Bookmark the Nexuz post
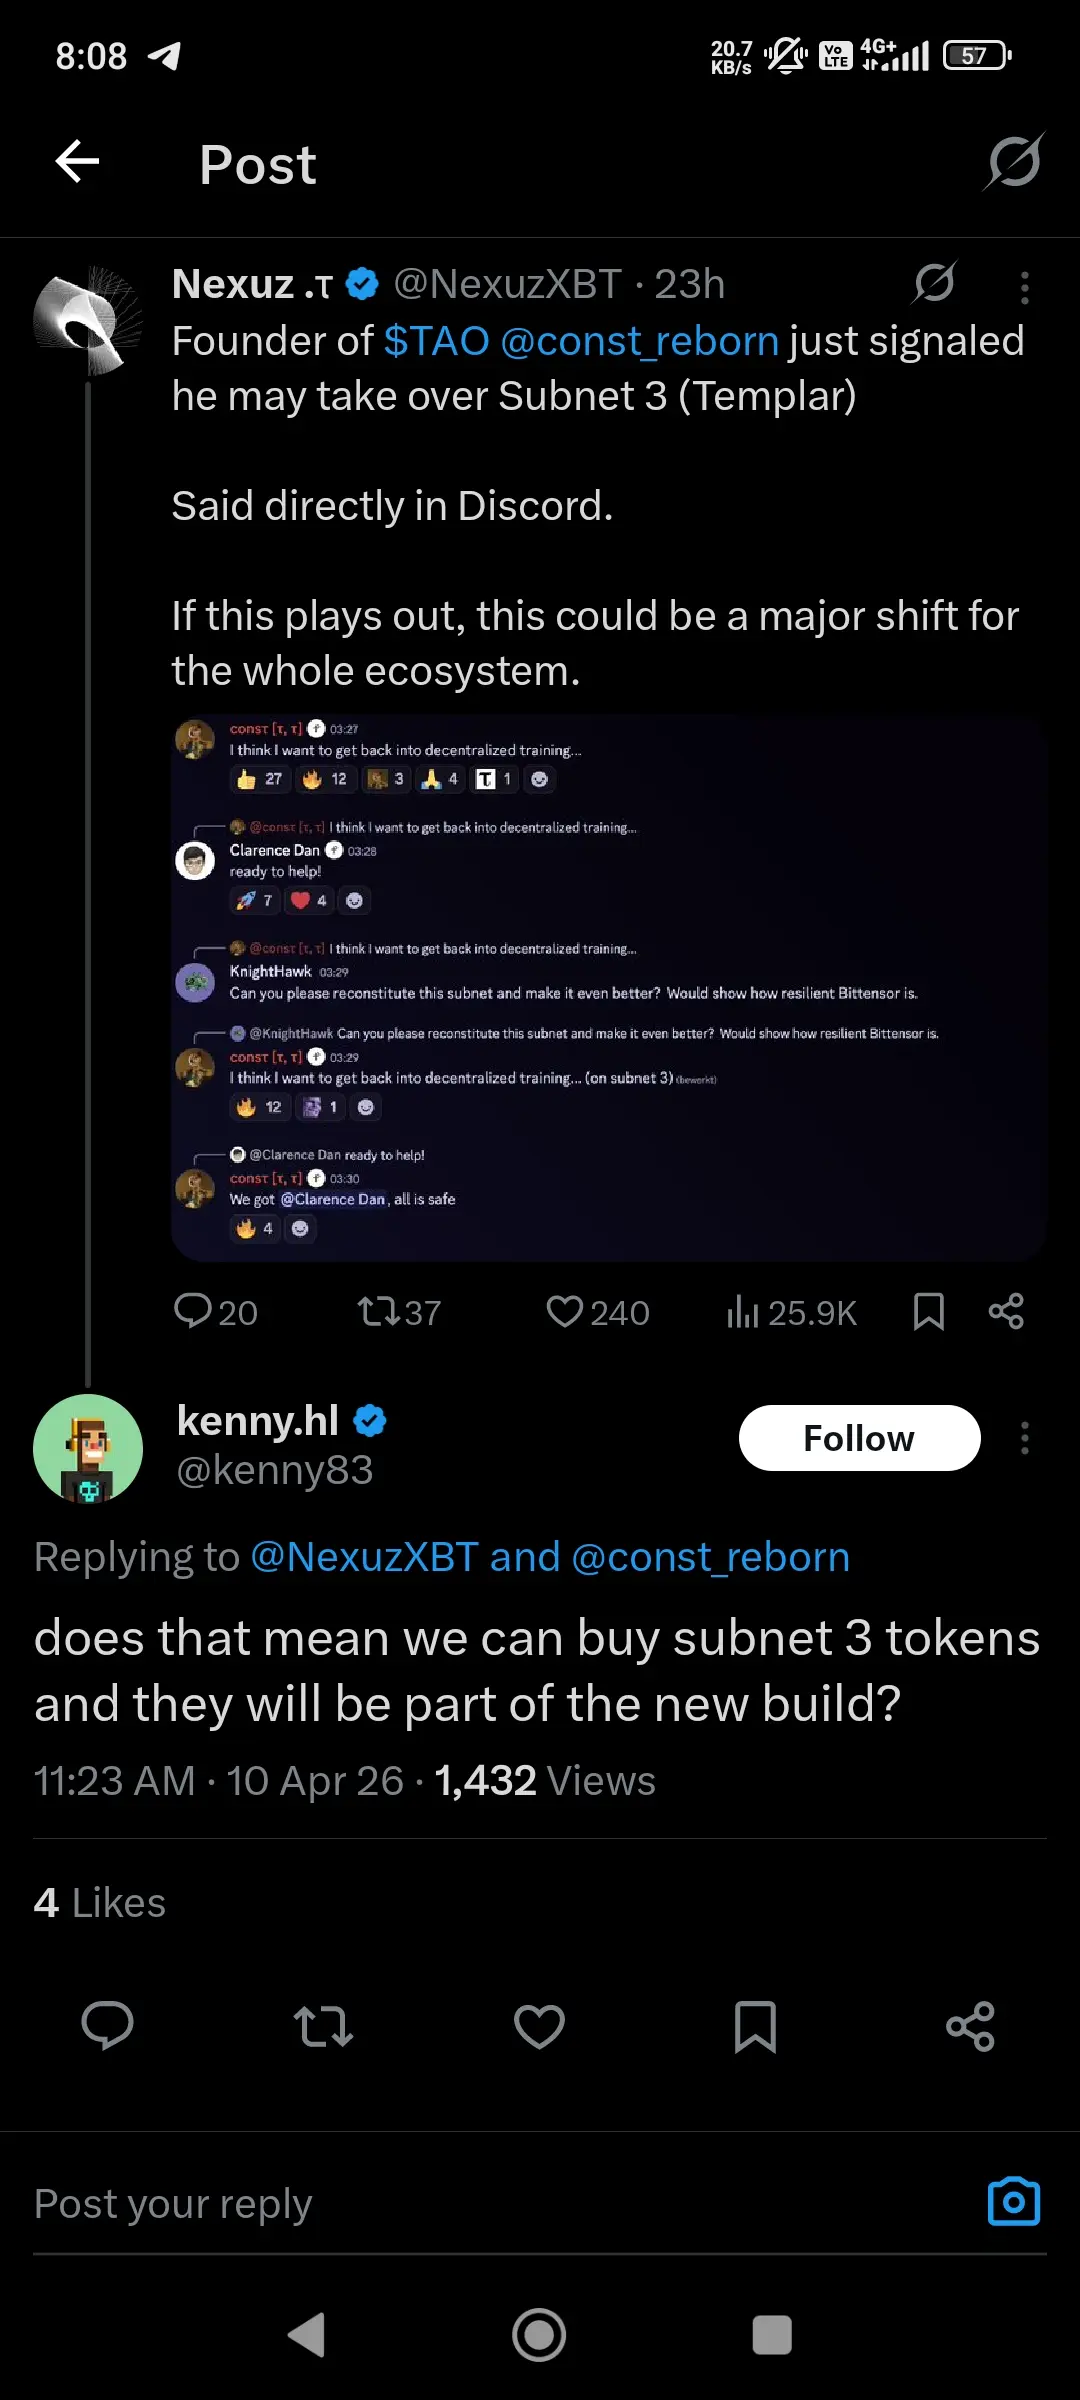 pos(929,1312)
